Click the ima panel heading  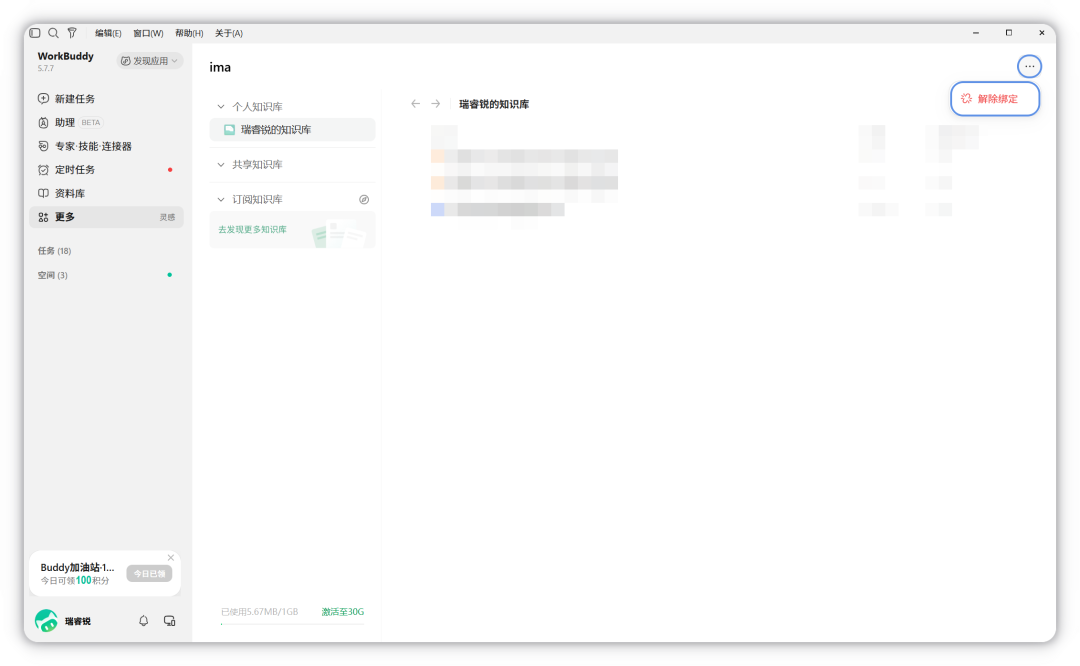click(220, 67)
